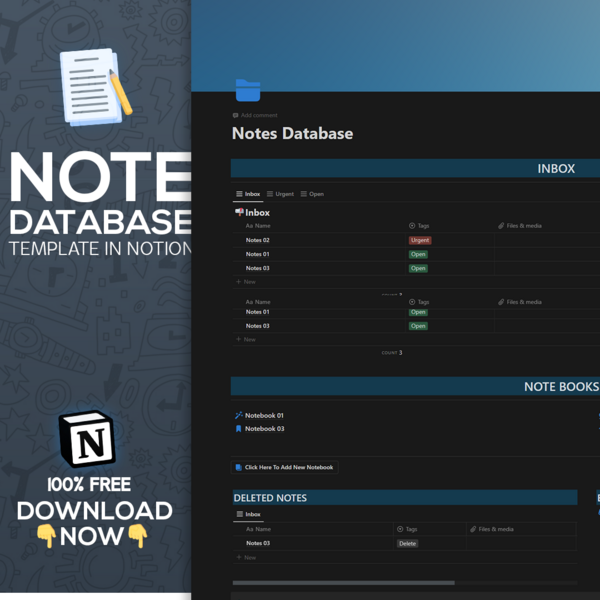
Task: Click the Add comment link
Action: click(x=255, y=115)
